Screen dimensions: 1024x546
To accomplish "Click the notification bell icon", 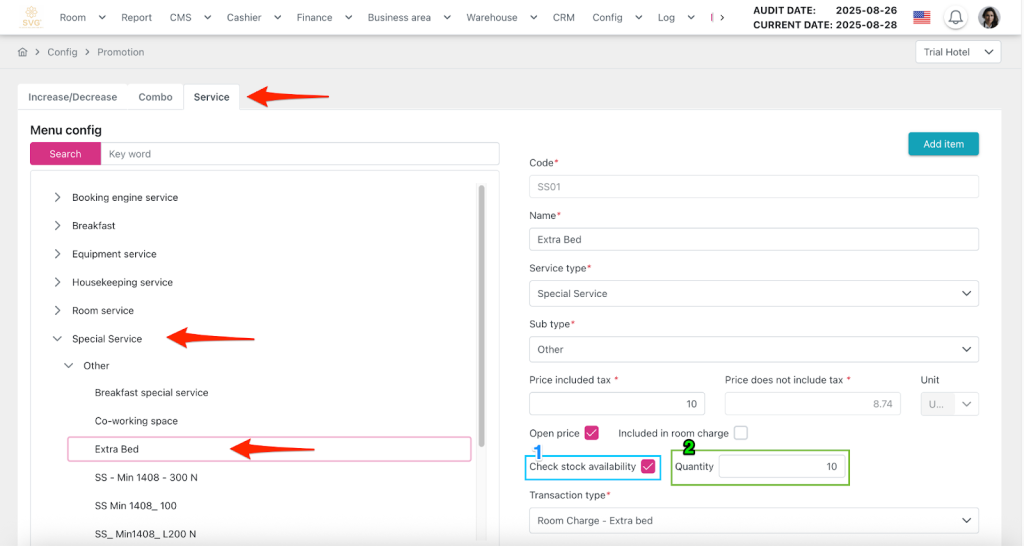I will point(956,17).
